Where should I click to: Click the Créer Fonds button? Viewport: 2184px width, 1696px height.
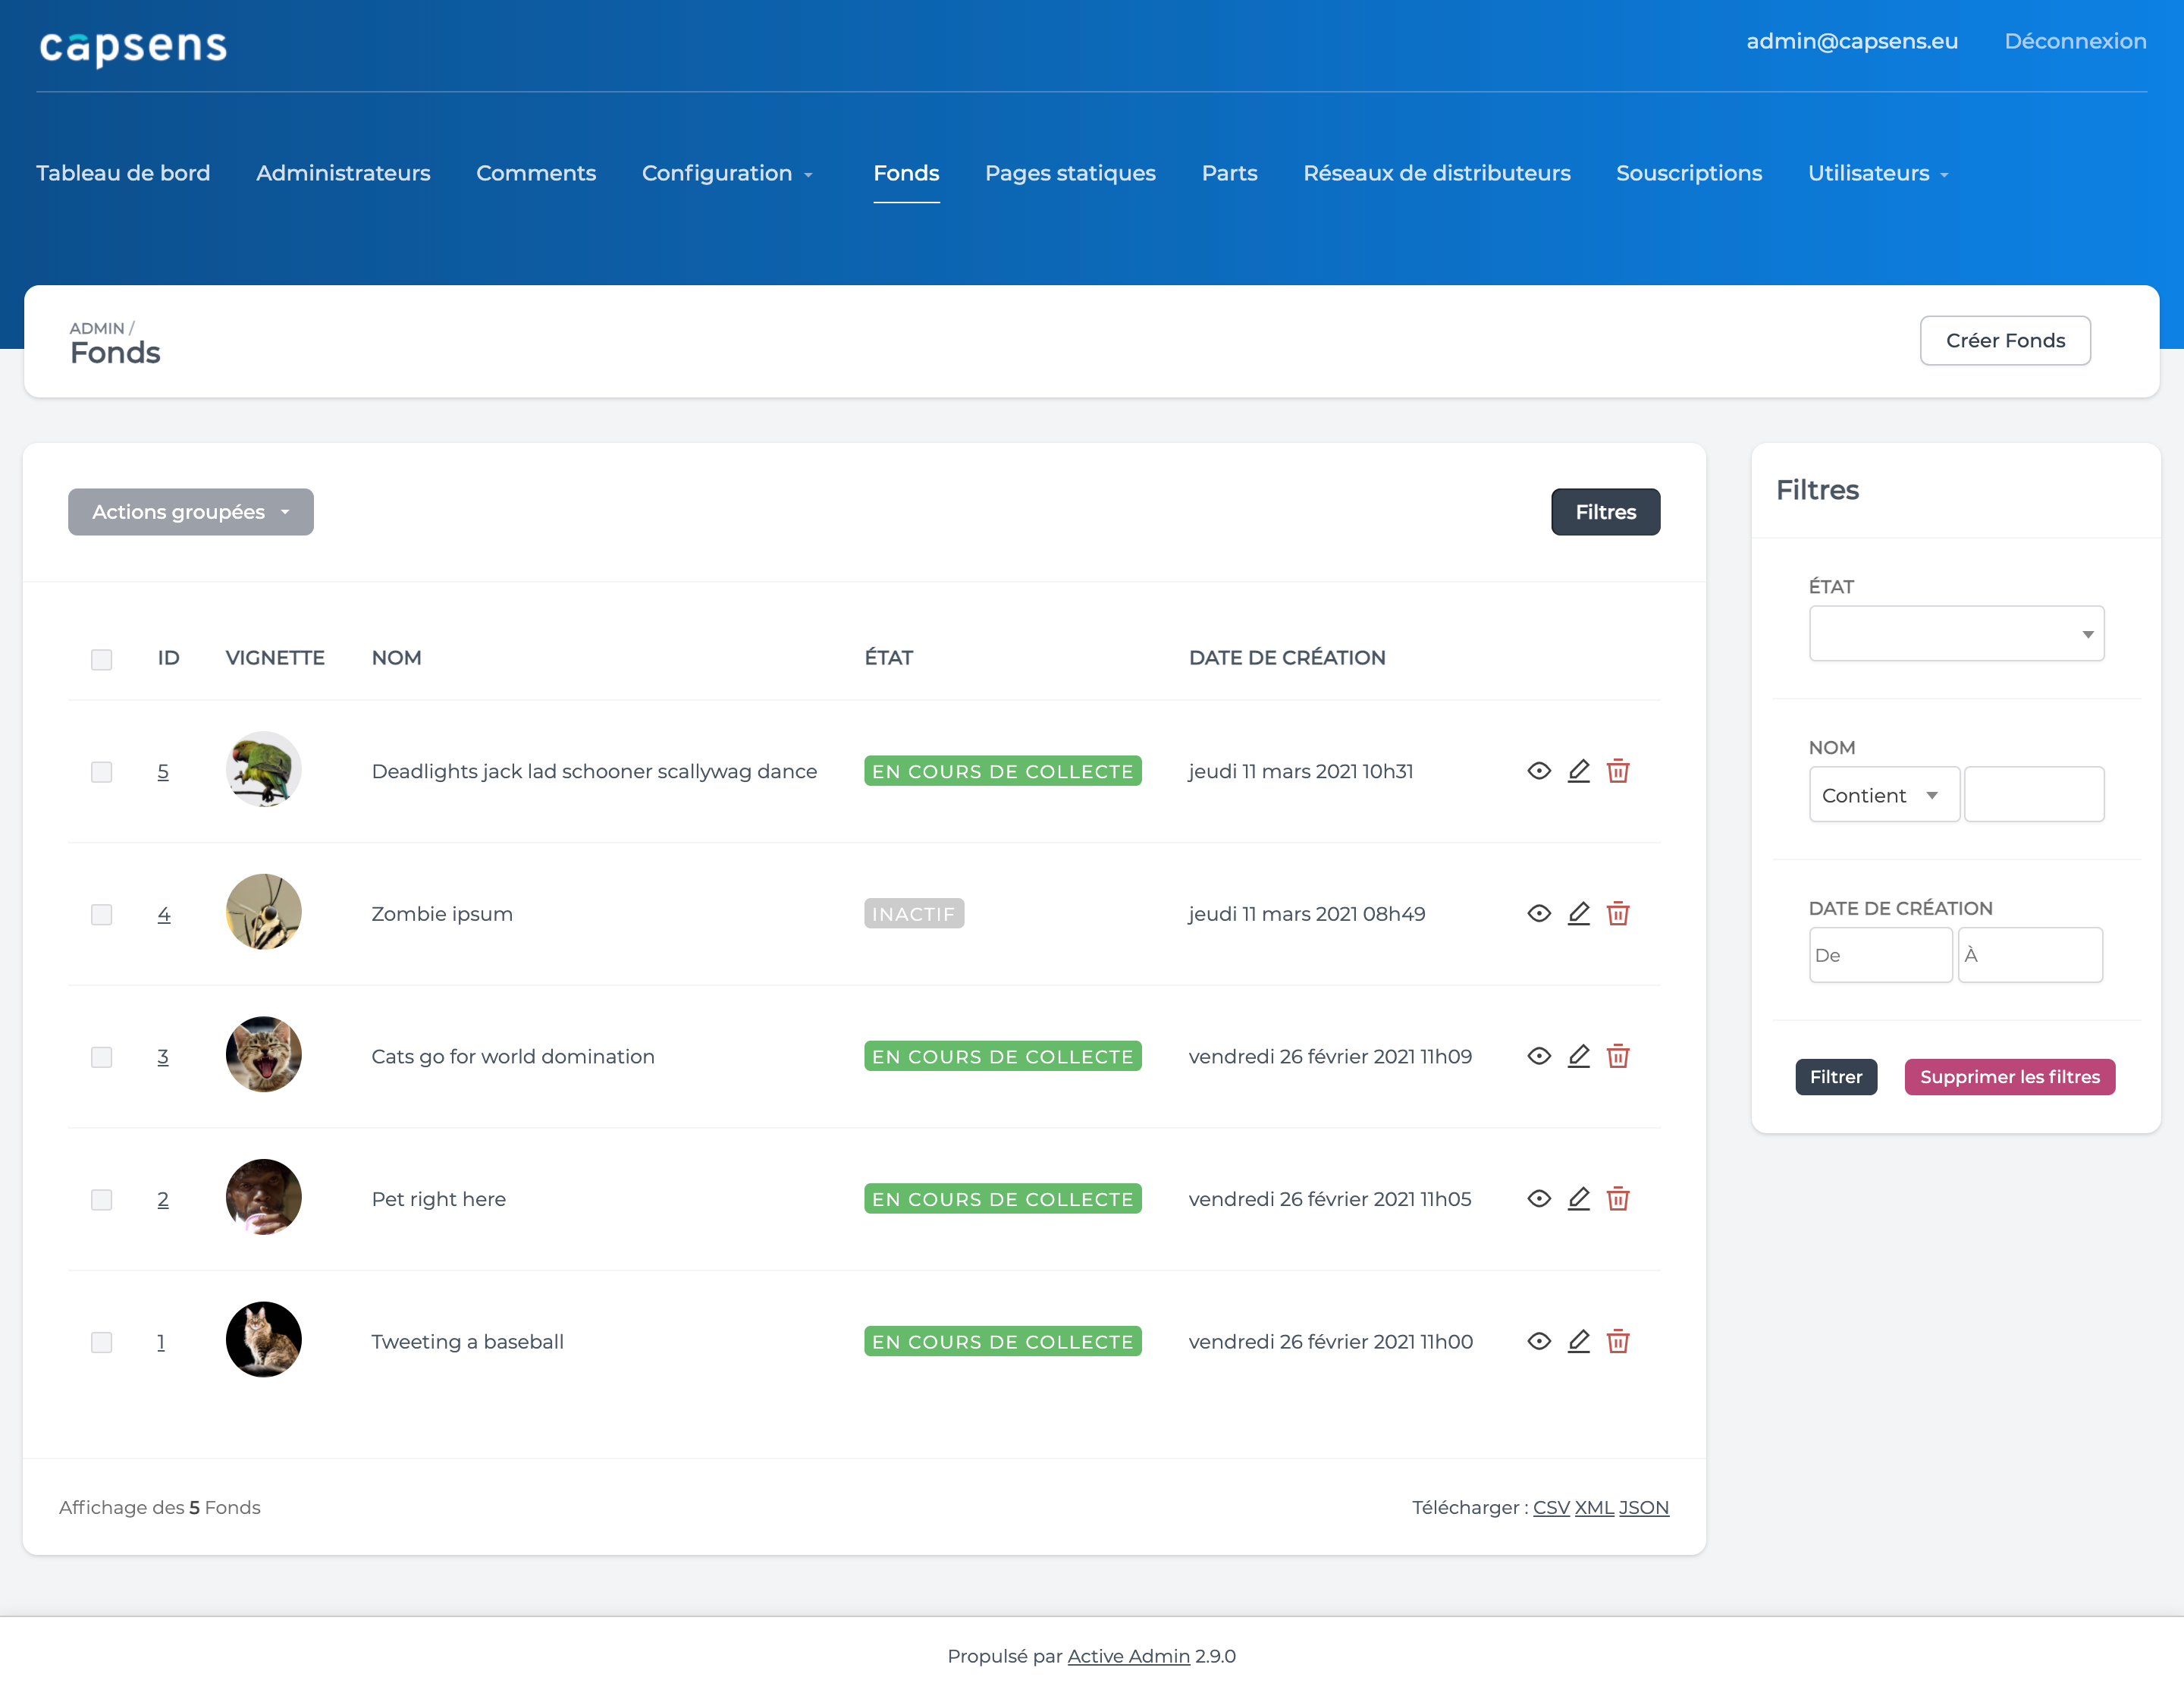[x=2004, y=340]
